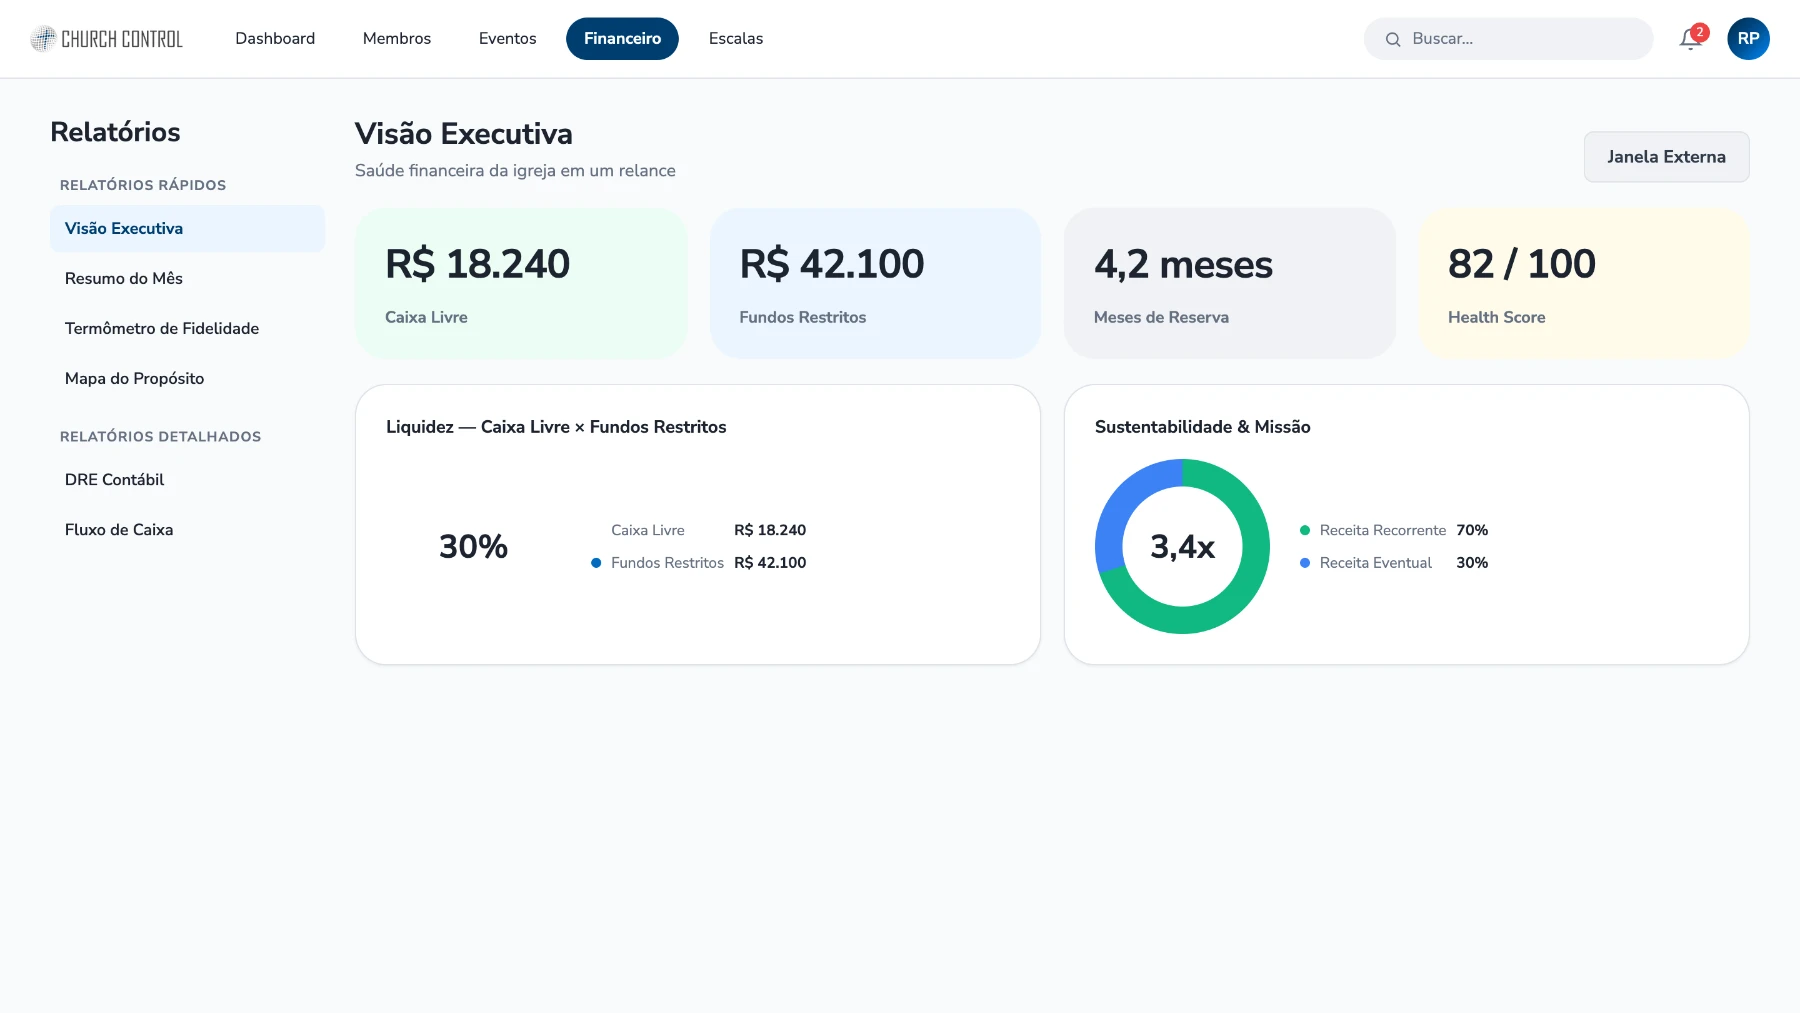The image size is (1800, 1013).
Task: Click the 30% liquidity value
Action: 473,547
